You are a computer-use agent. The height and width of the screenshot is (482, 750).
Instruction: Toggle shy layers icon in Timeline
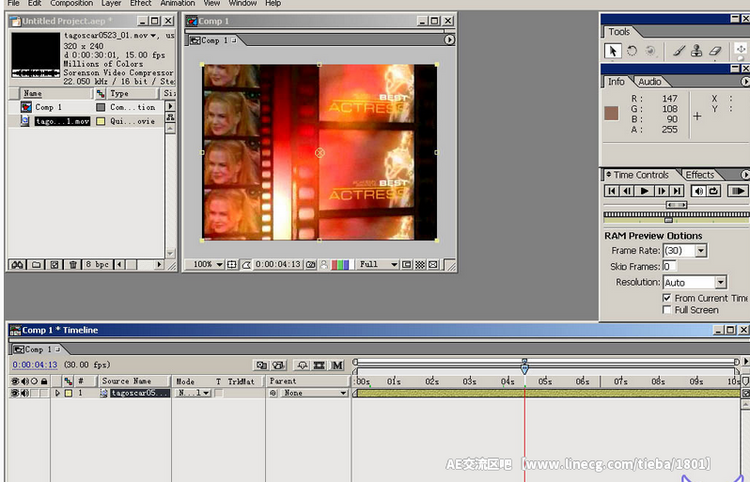pos(302,365)
